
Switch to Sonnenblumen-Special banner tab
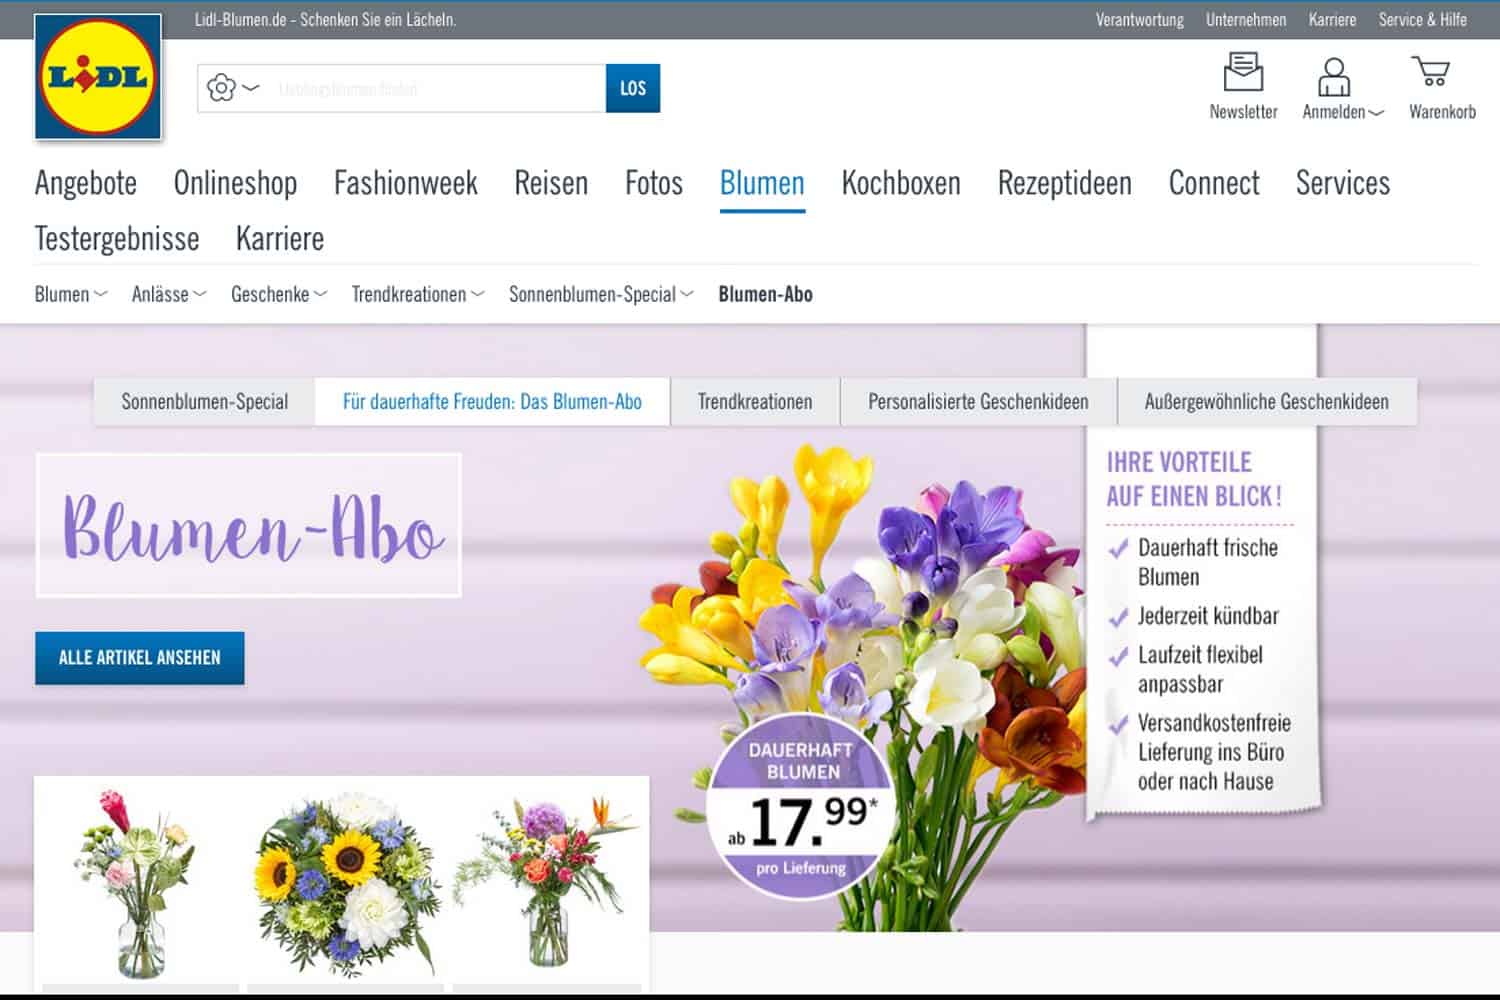[204, 402]
